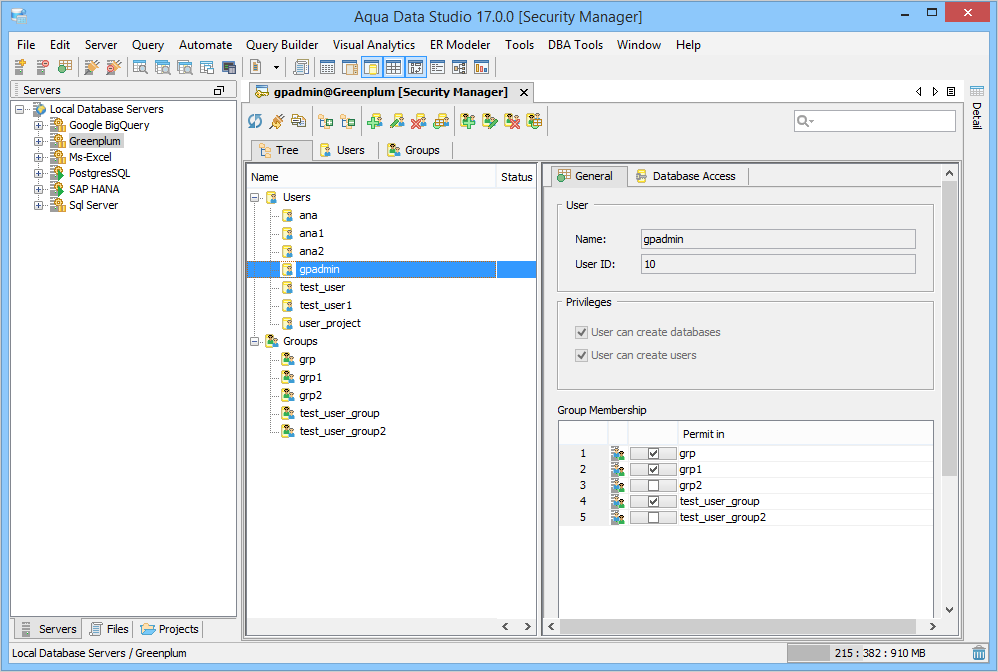Expand the SAP HANA server node

coord(39,189)
